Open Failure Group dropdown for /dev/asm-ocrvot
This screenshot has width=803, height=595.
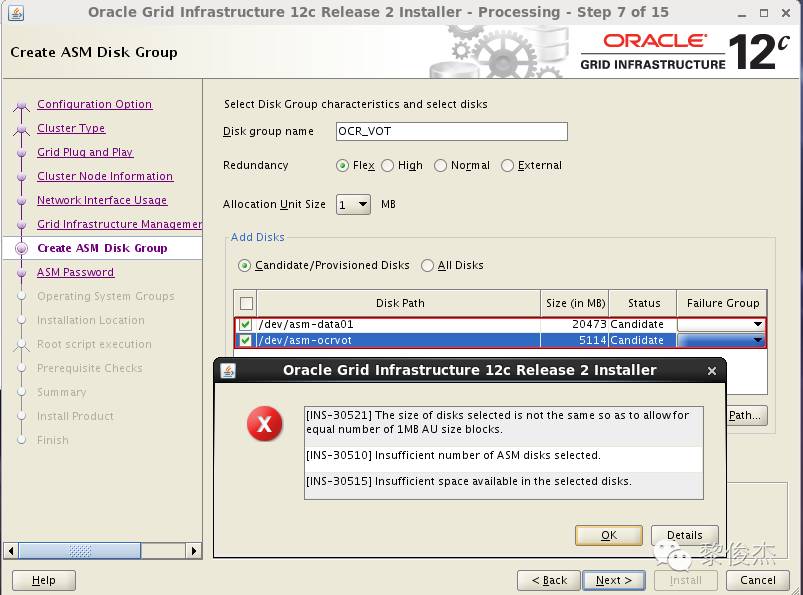click(x=757, y=341)
